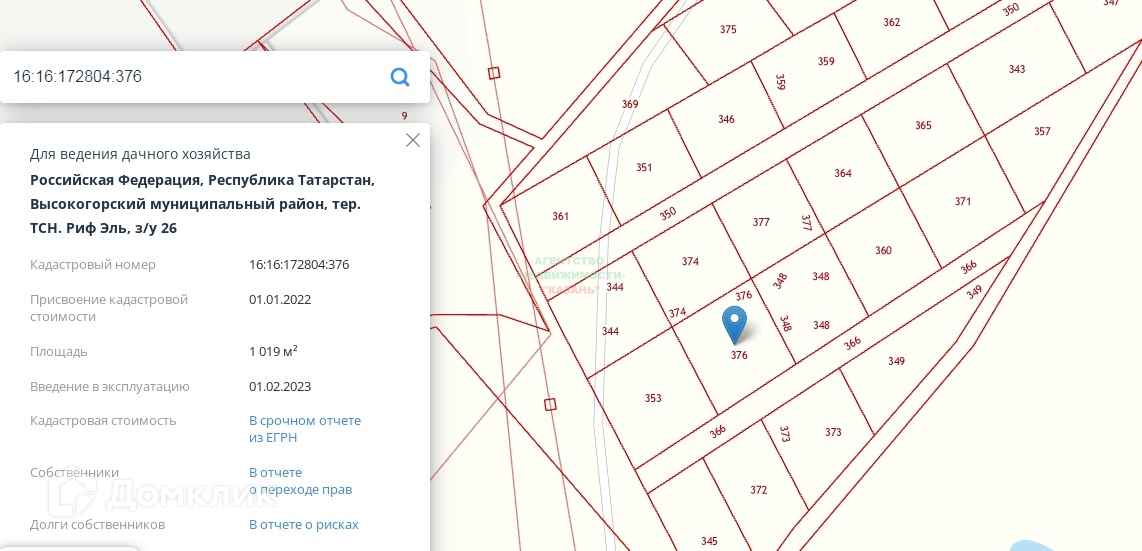Image resolution: width=1142 pixels, height=551 pixels.
Task: Click 'Для ведения дачного хозяйства' heading
Action: coord(140,154)
